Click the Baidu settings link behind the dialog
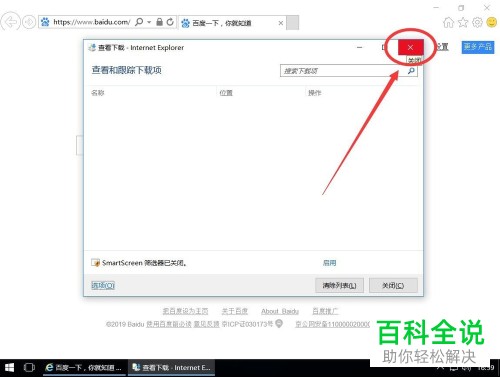The height and width of the screenshot is (377, 500). tap(442, 47)
